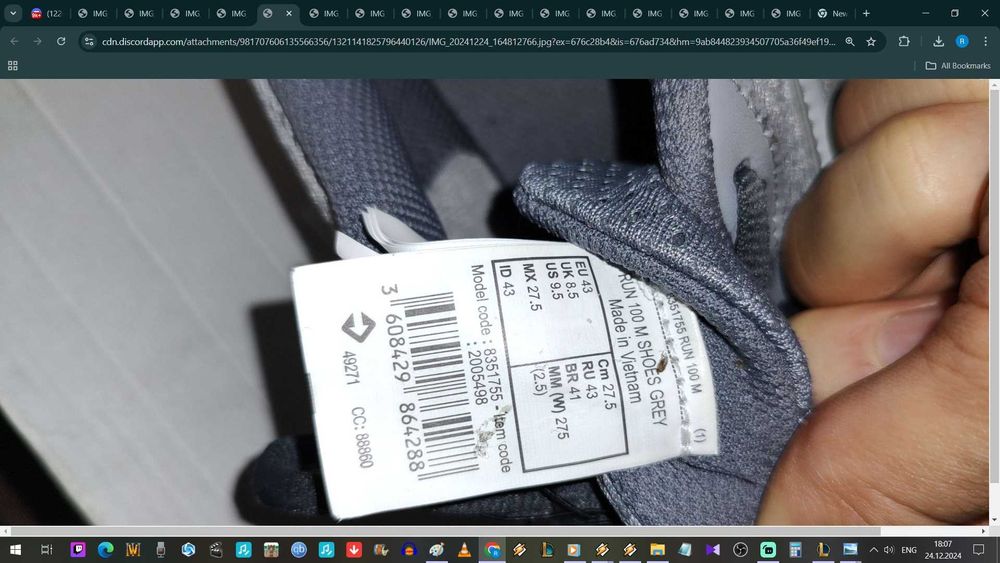
Task: Open a new browser tab
Action: coord(866,13)
